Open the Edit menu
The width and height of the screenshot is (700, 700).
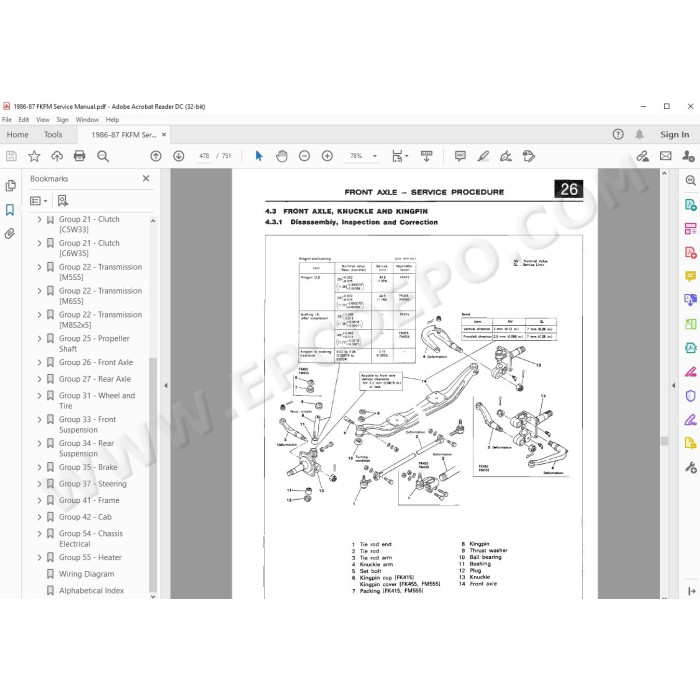[x=24, y=120]
